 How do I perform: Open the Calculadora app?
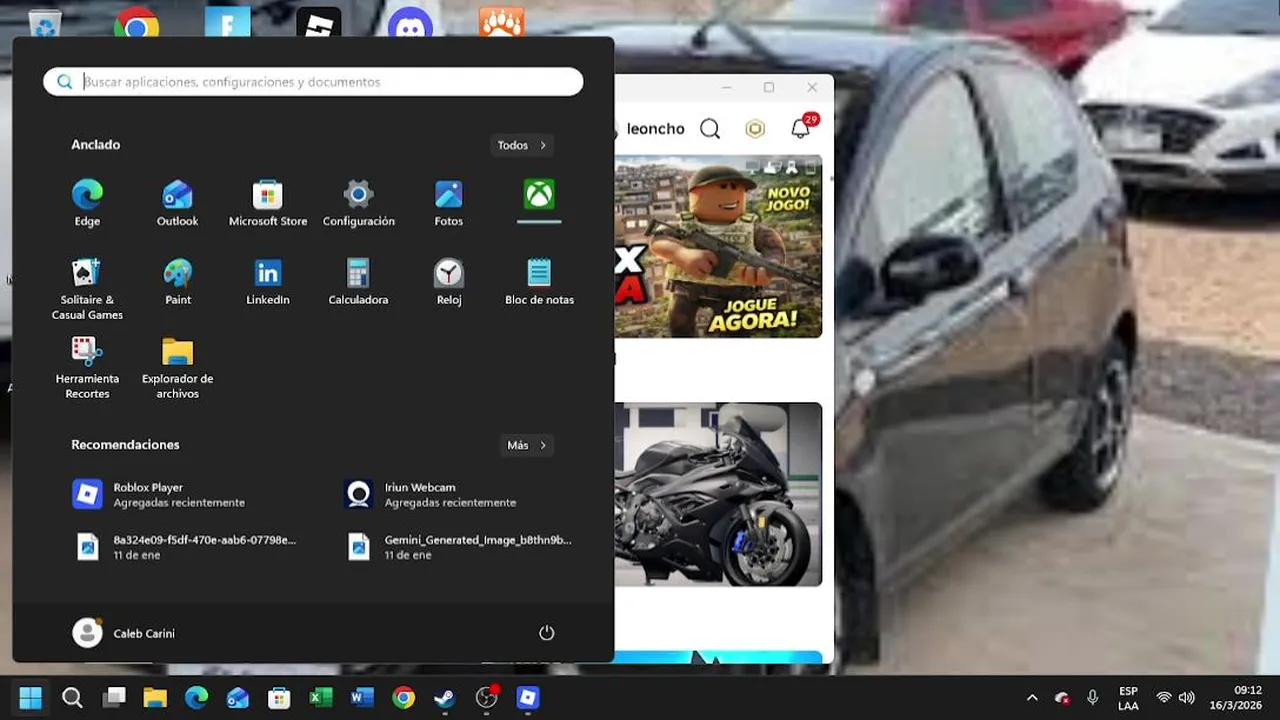(x=358, y=282)
